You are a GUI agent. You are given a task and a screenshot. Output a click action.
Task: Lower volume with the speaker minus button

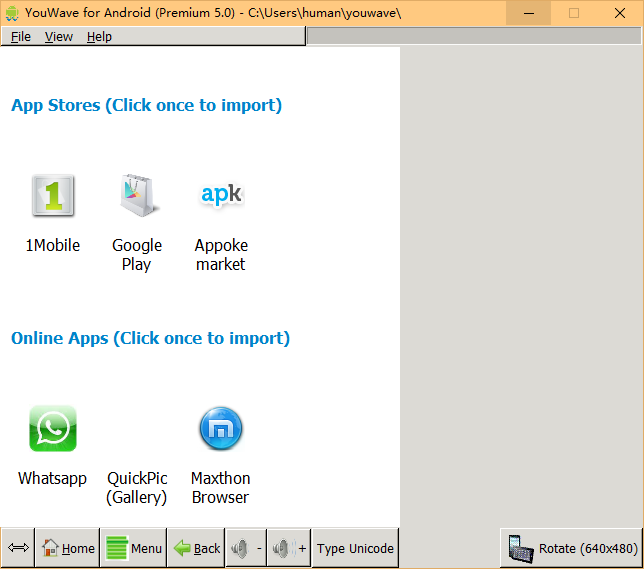245,548
